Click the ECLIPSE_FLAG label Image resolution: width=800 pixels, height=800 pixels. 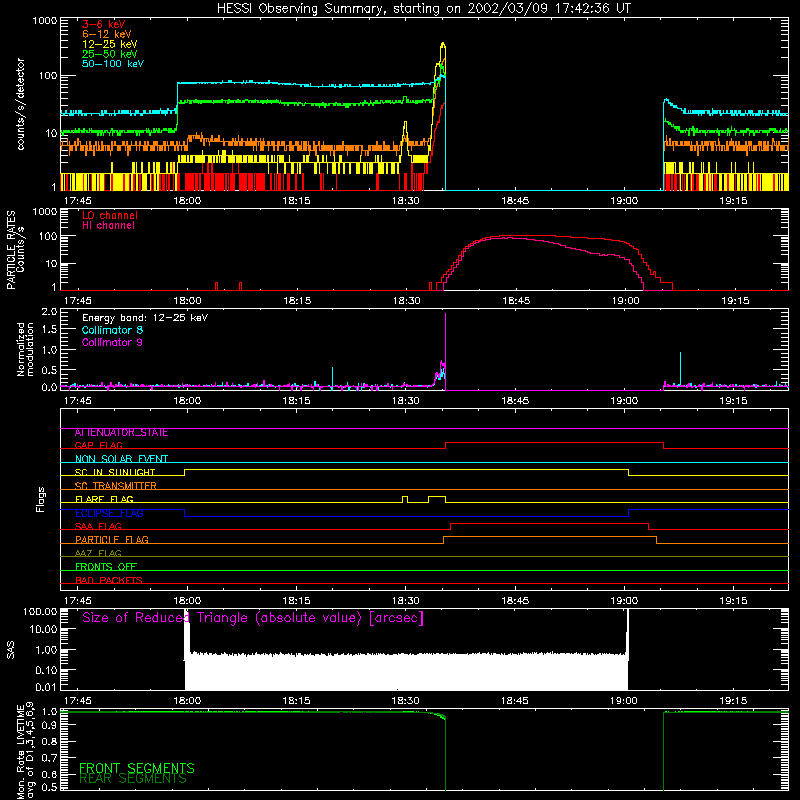tap(109, 513)
